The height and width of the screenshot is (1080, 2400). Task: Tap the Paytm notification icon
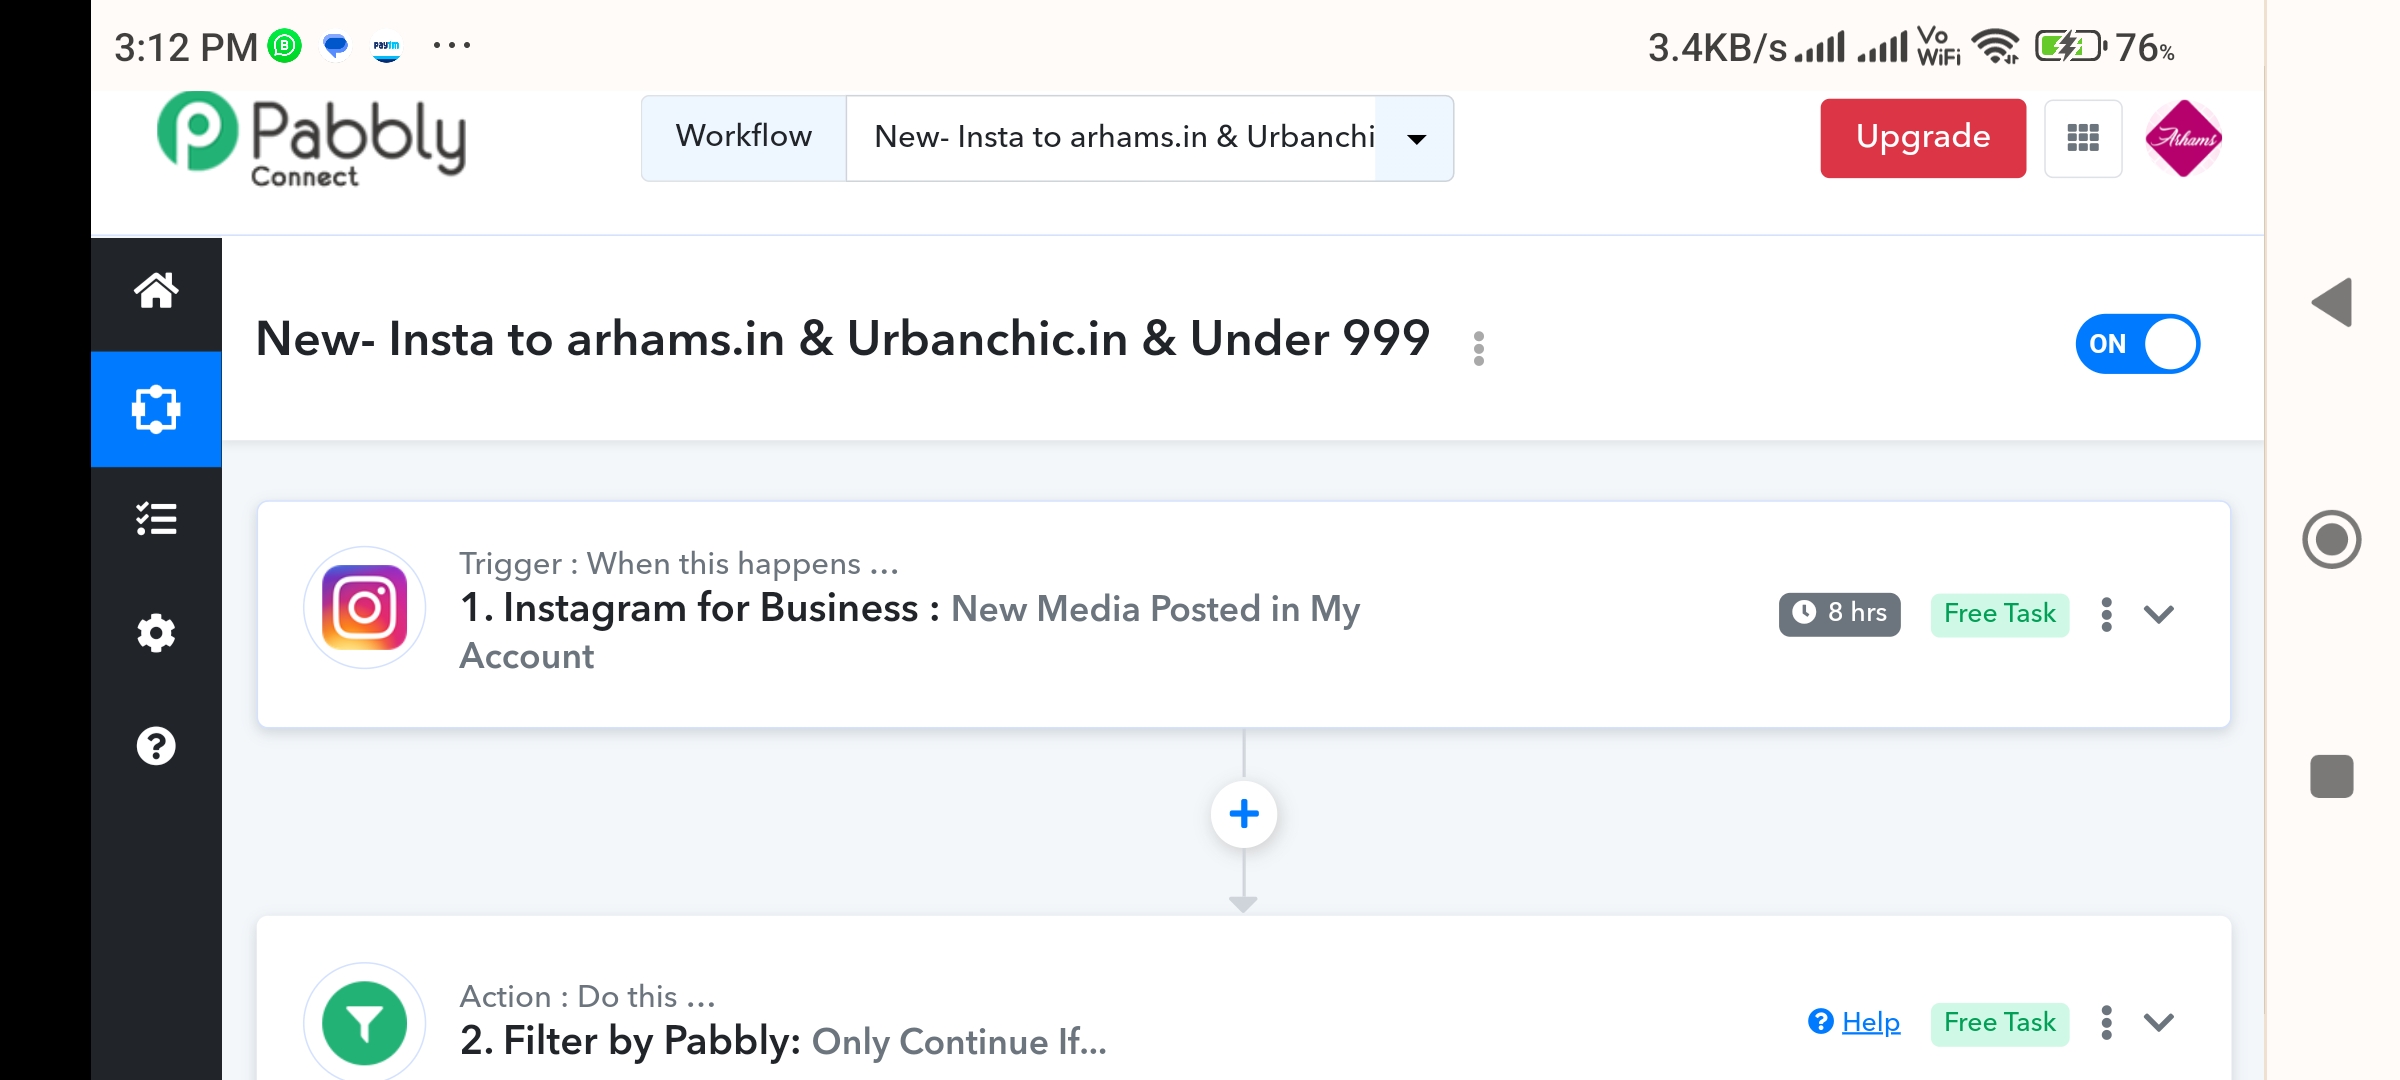[x=386, y=47]
